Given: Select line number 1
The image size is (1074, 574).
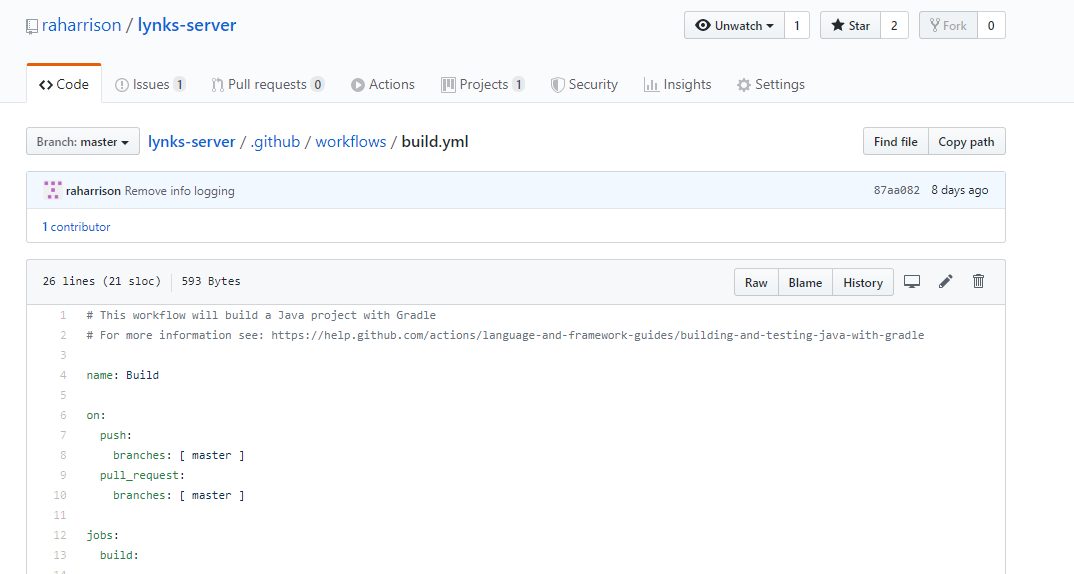Looking at the screenshot, I should point(63,315).
